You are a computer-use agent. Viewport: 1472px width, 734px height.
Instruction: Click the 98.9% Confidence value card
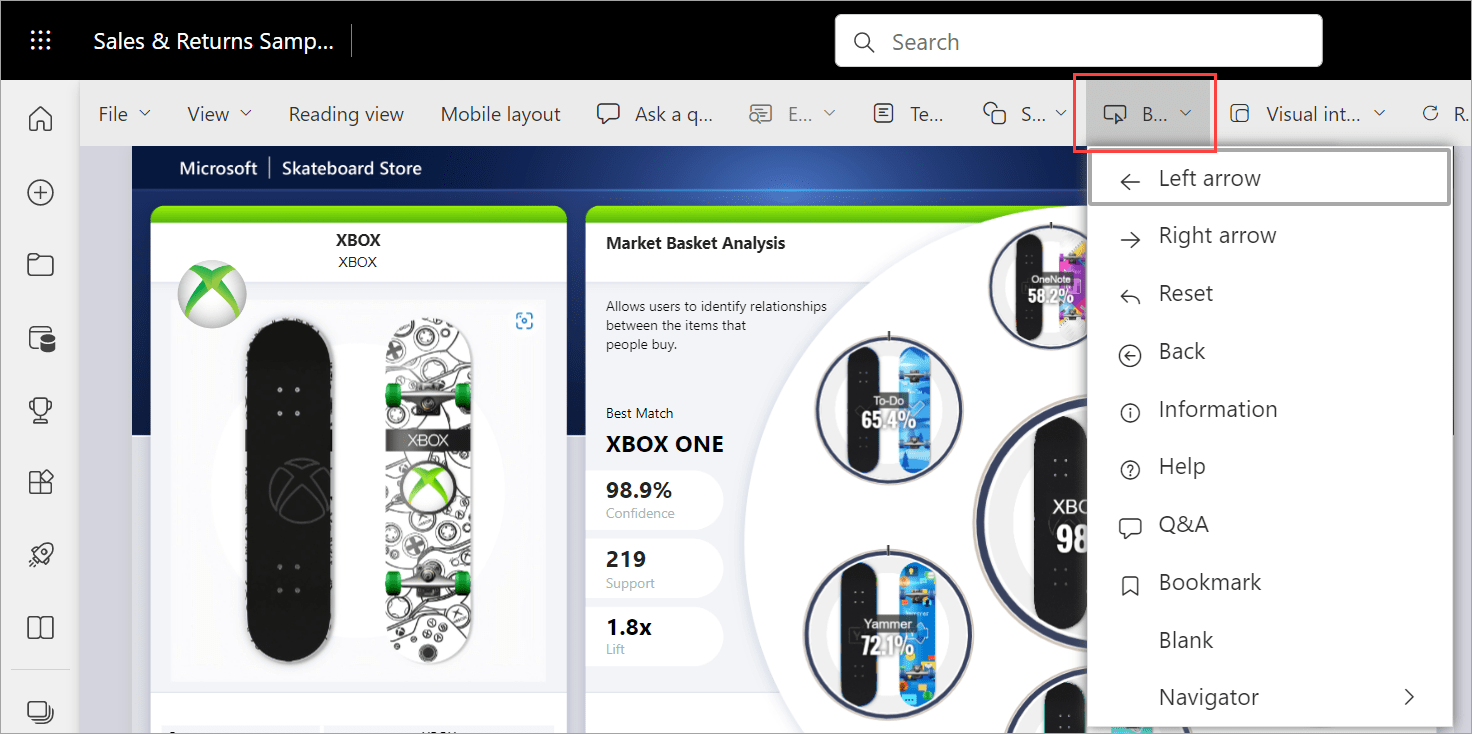tap(654, 500)
